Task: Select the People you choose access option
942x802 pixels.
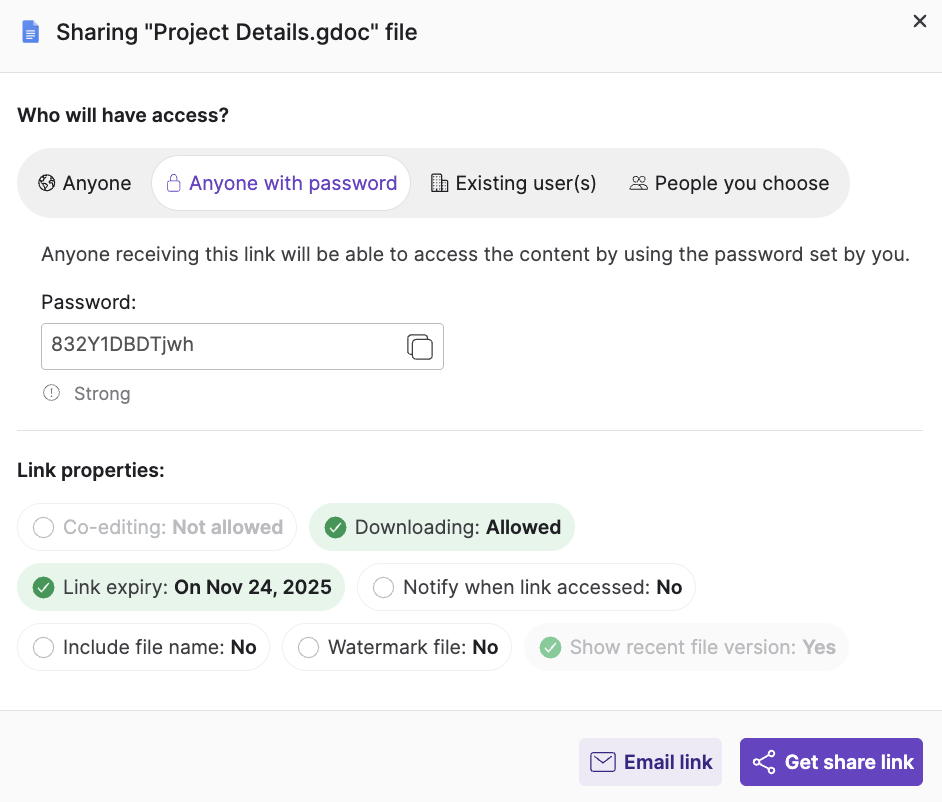Action: tap(729, 183)
